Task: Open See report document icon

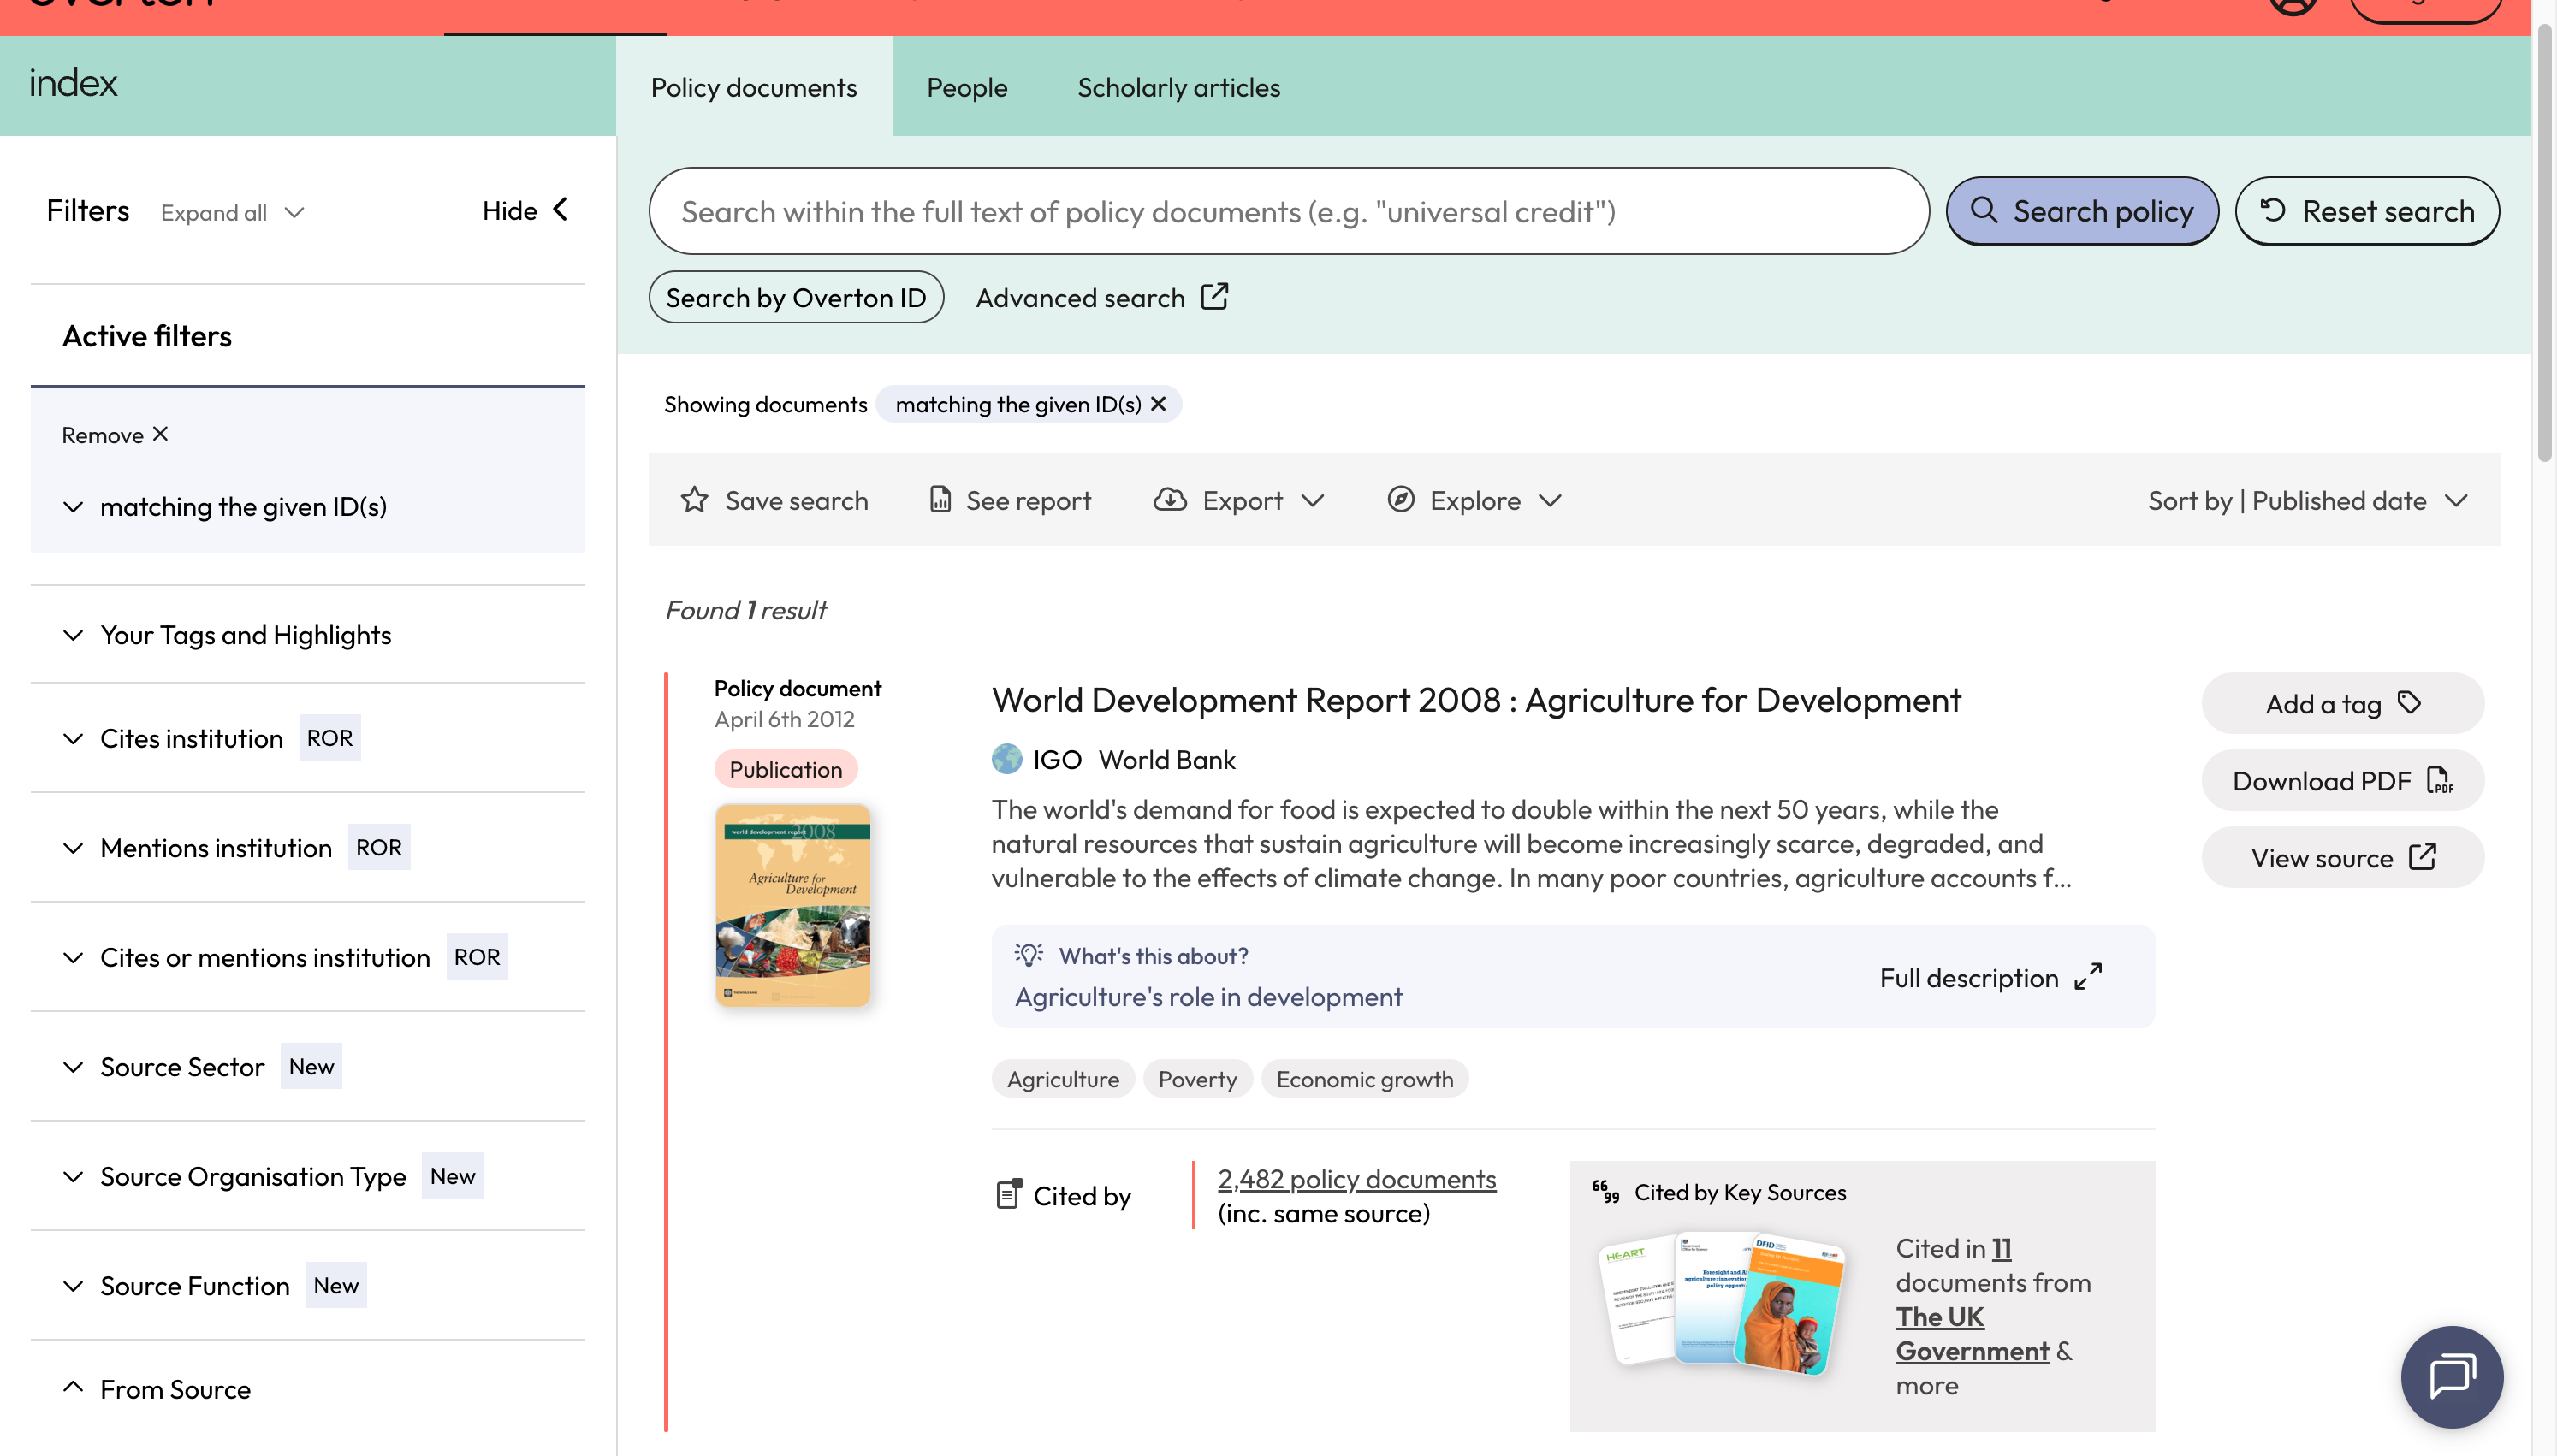Action: 940,500
